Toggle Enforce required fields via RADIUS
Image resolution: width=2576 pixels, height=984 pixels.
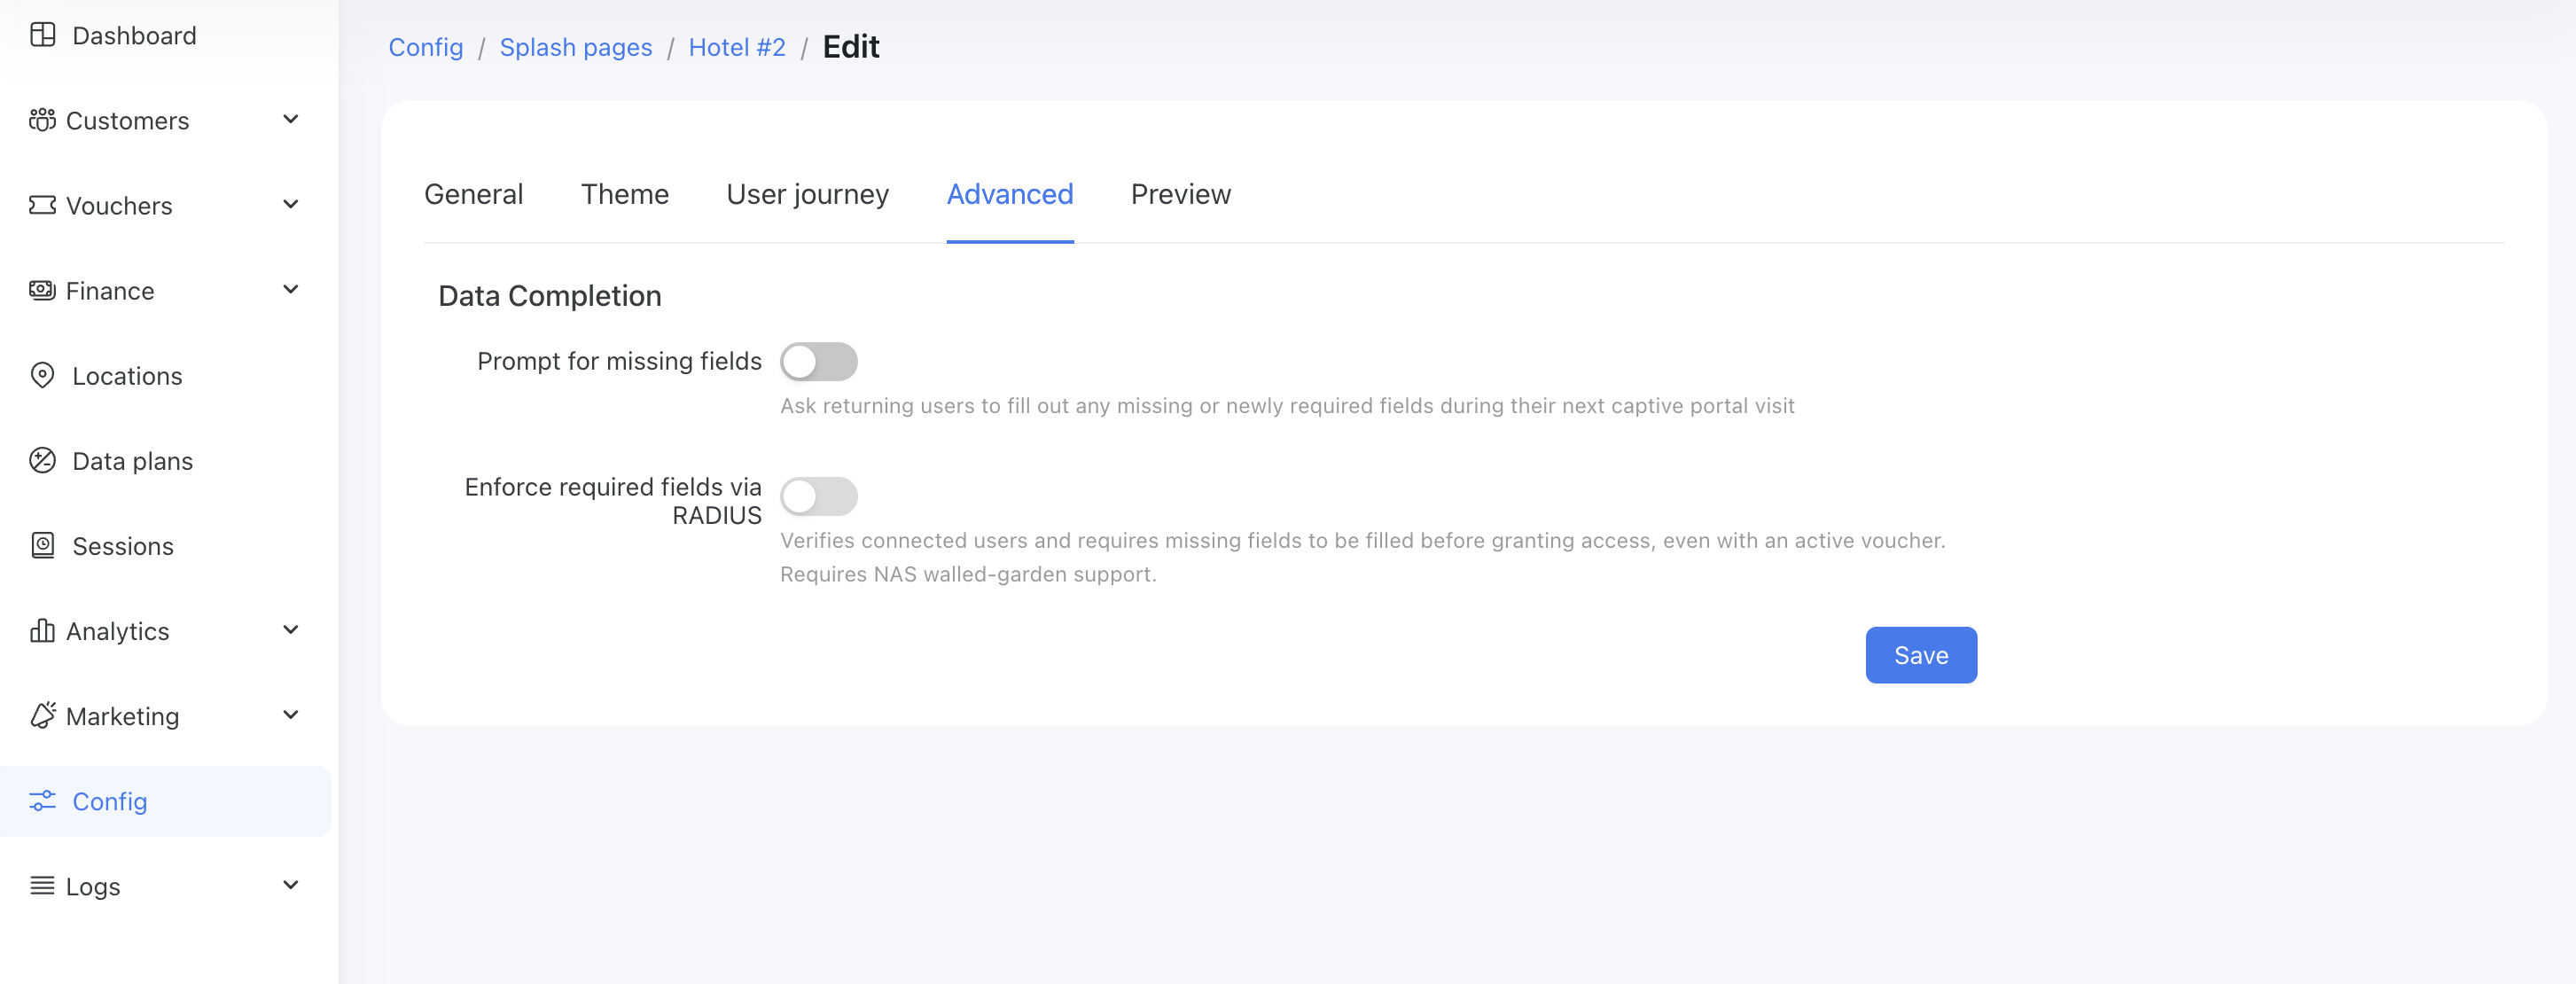pos(818,496)
